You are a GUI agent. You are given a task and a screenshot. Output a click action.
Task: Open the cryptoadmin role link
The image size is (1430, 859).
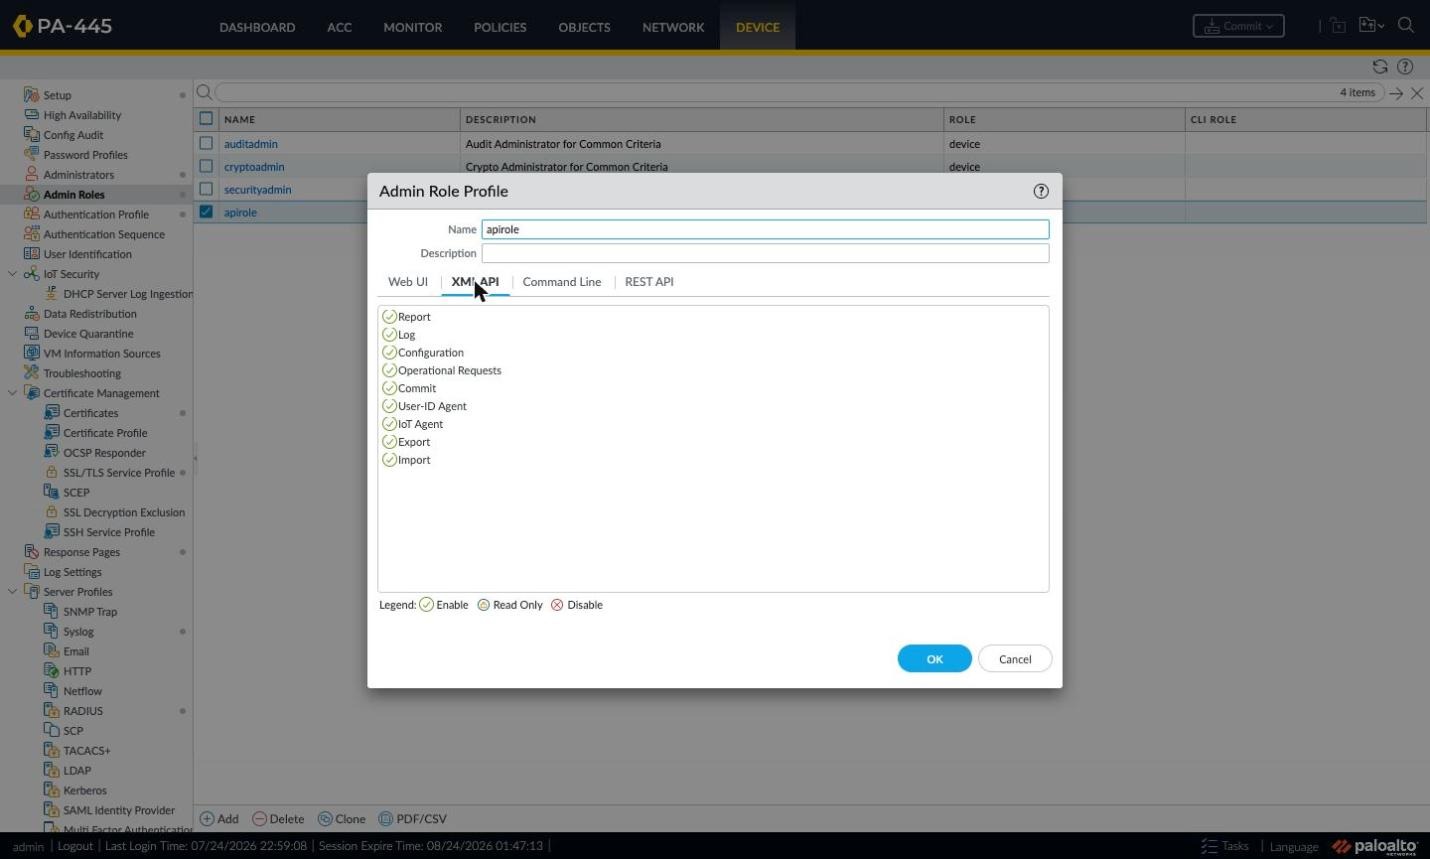(254, 167)
